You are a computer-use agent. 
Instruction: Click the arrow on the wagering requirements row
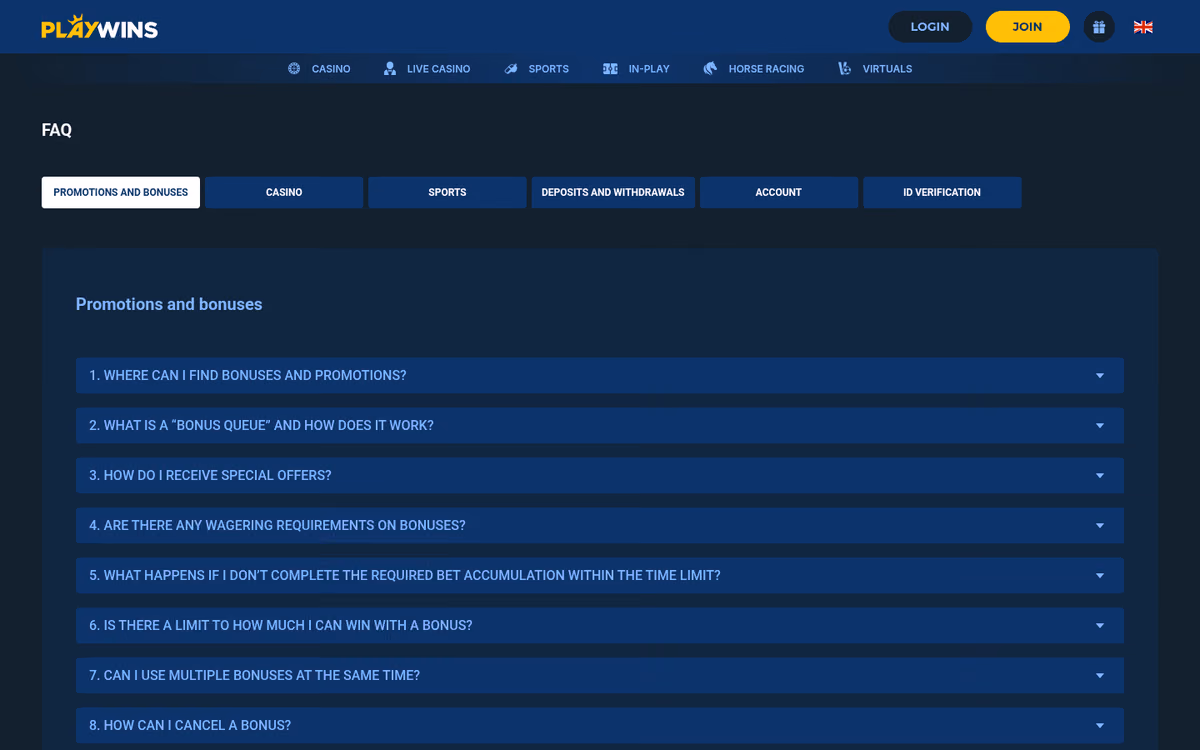pos(1100,526)
